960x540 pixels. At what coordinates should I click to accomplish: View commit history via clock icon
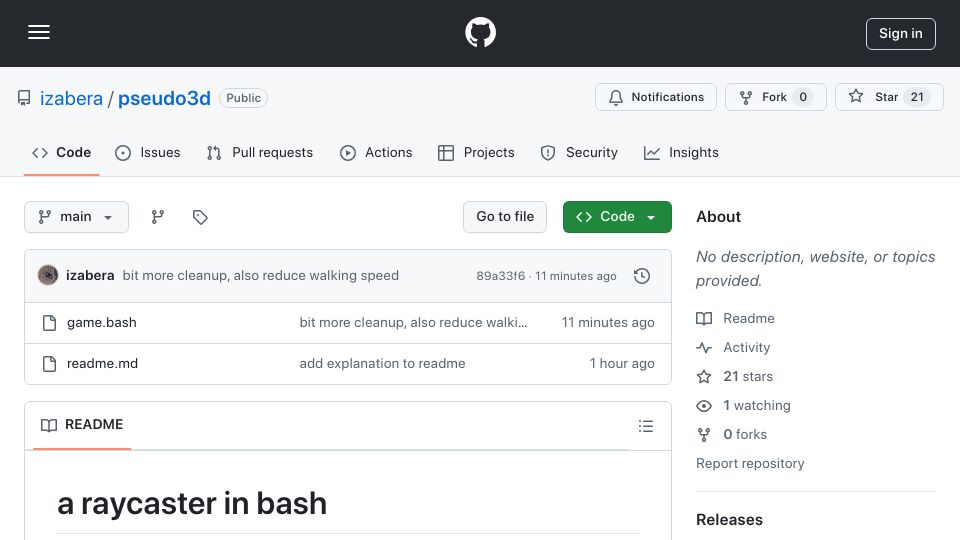[642, 276]
